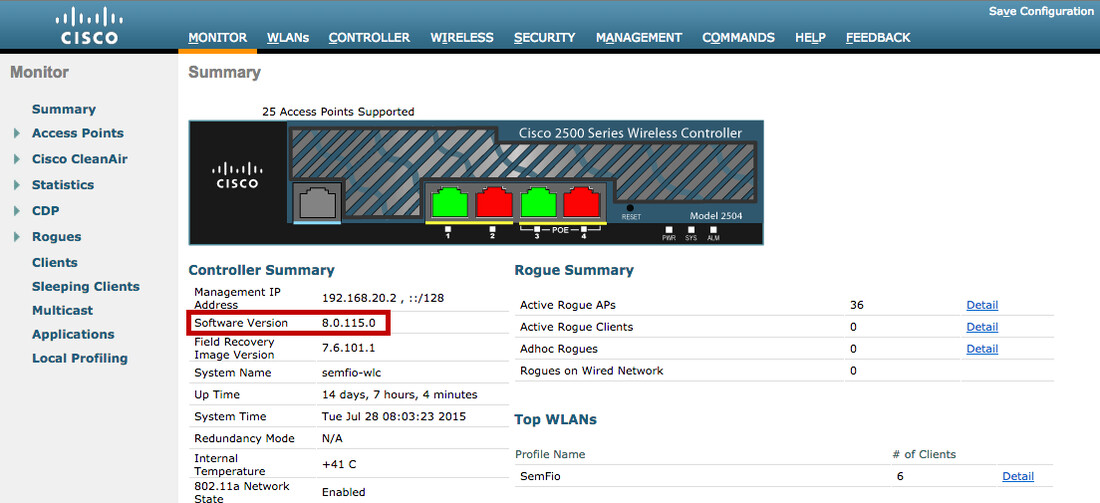Open Detail for Adhoc Rogues

[x=982, y=349]
